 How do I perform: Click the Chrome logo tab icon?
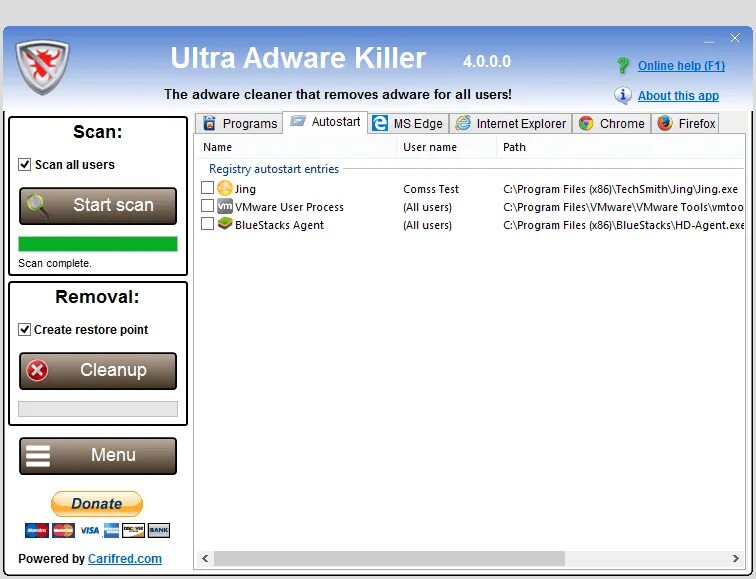pos(586,123)
